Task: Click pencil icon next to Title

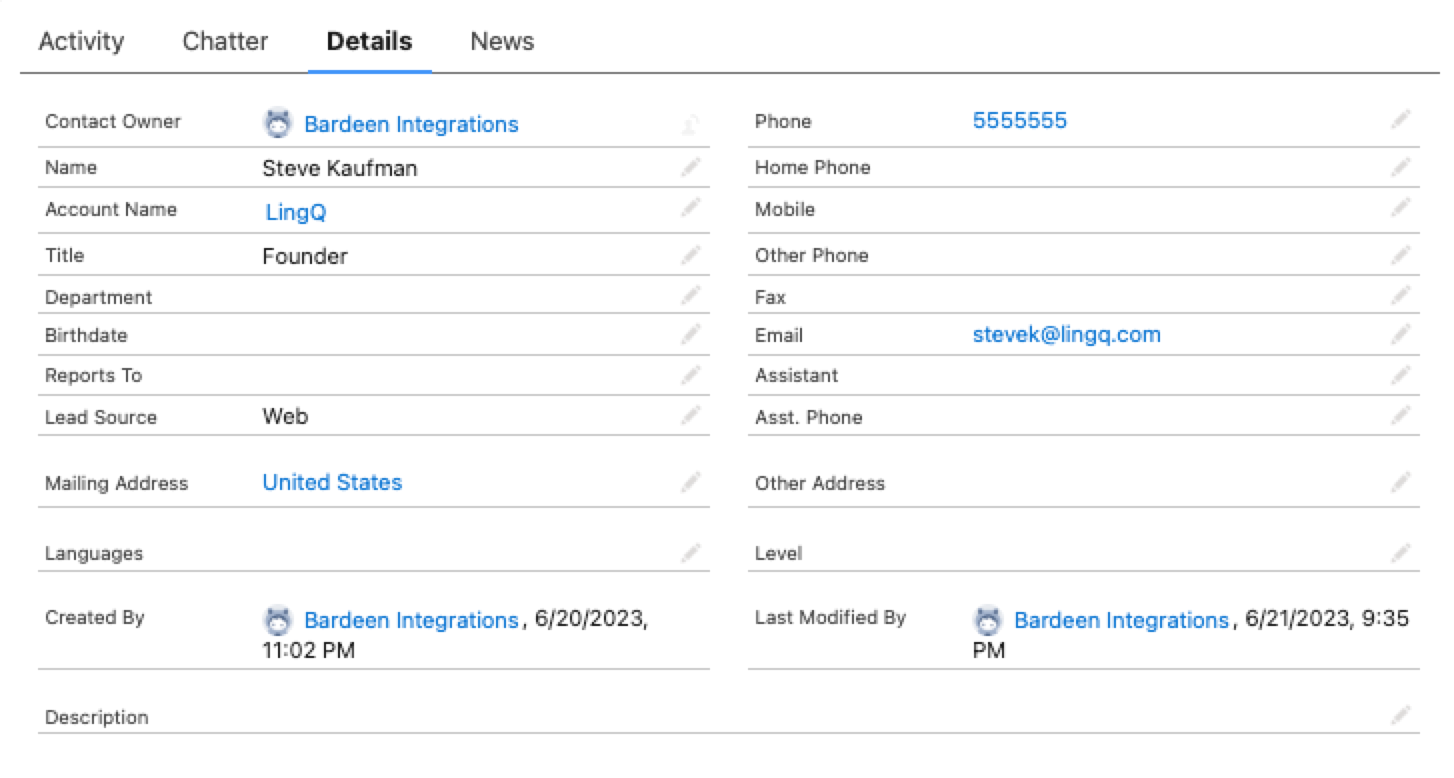Action: [691, 255]
